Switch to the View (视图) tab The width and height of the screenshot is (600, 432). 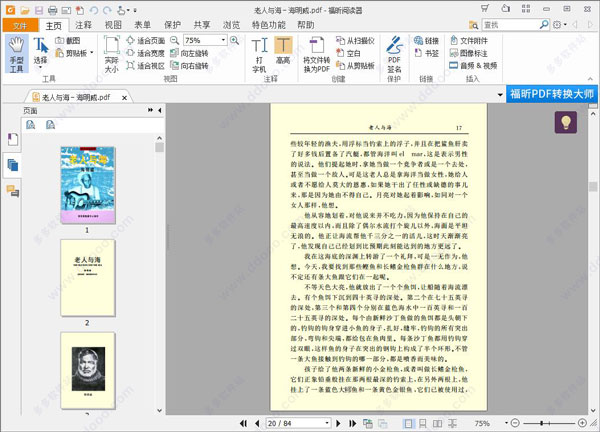[x=113, y=25]
